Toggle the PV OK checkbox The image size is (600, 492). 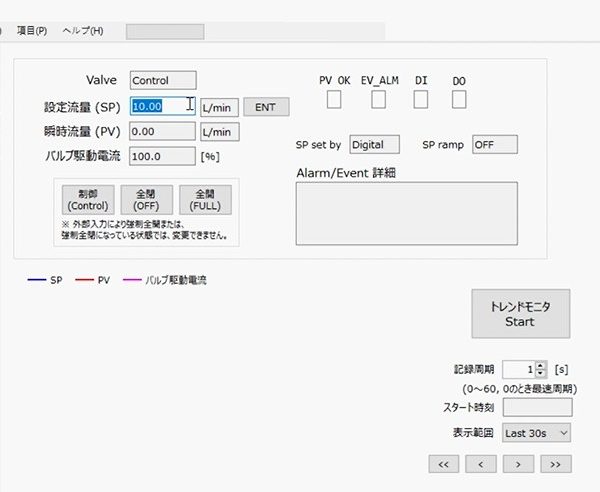[x=334, y=99]
